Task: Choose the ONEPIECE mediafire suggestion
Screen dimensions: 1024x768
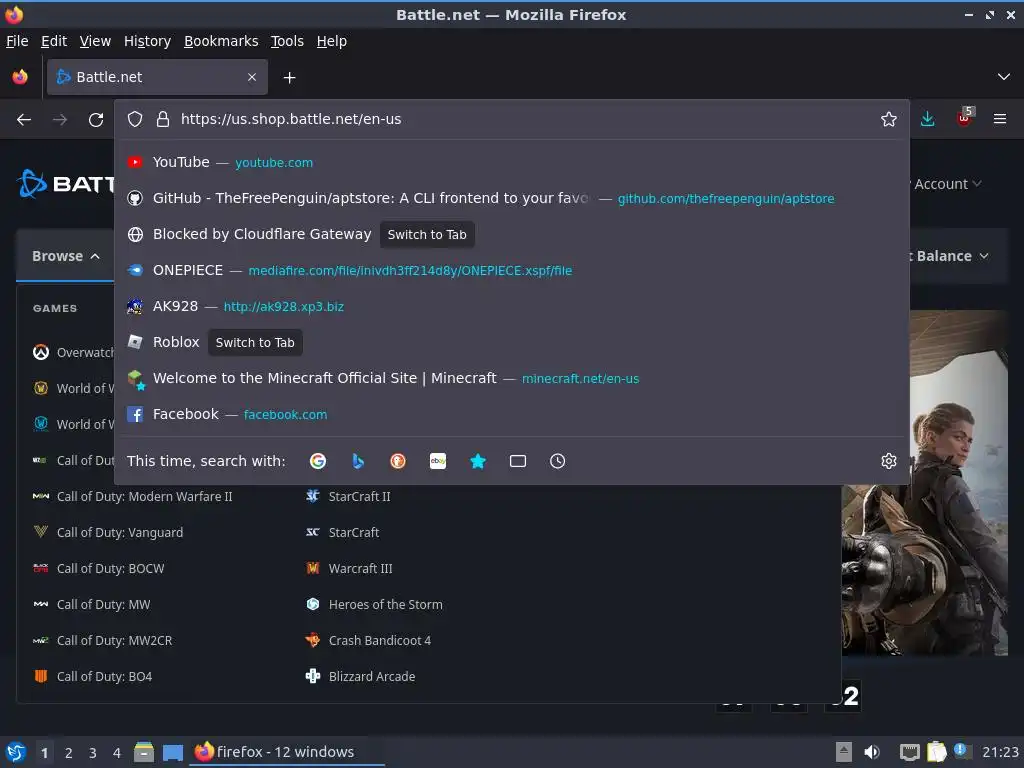Action: [511, 270]
